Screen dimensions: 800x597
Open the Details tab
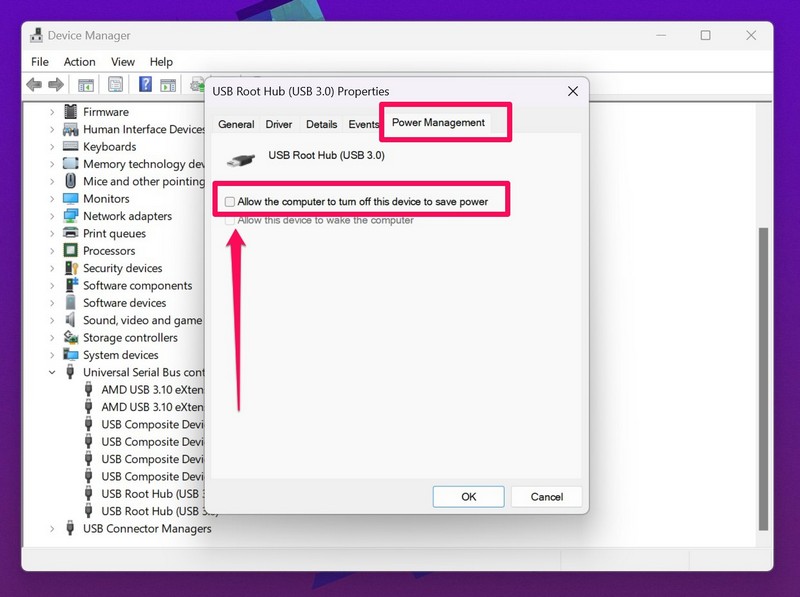[321, 124]
